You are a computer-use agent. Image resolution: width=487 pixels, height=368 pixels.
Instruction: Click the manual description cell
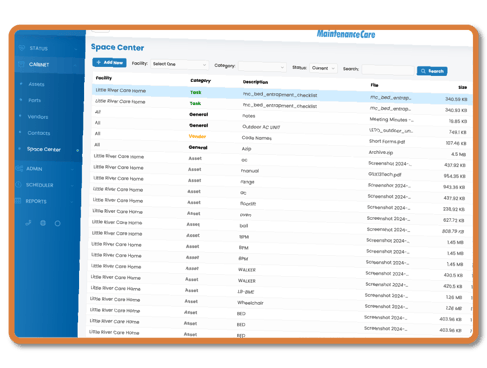point(250,171)
